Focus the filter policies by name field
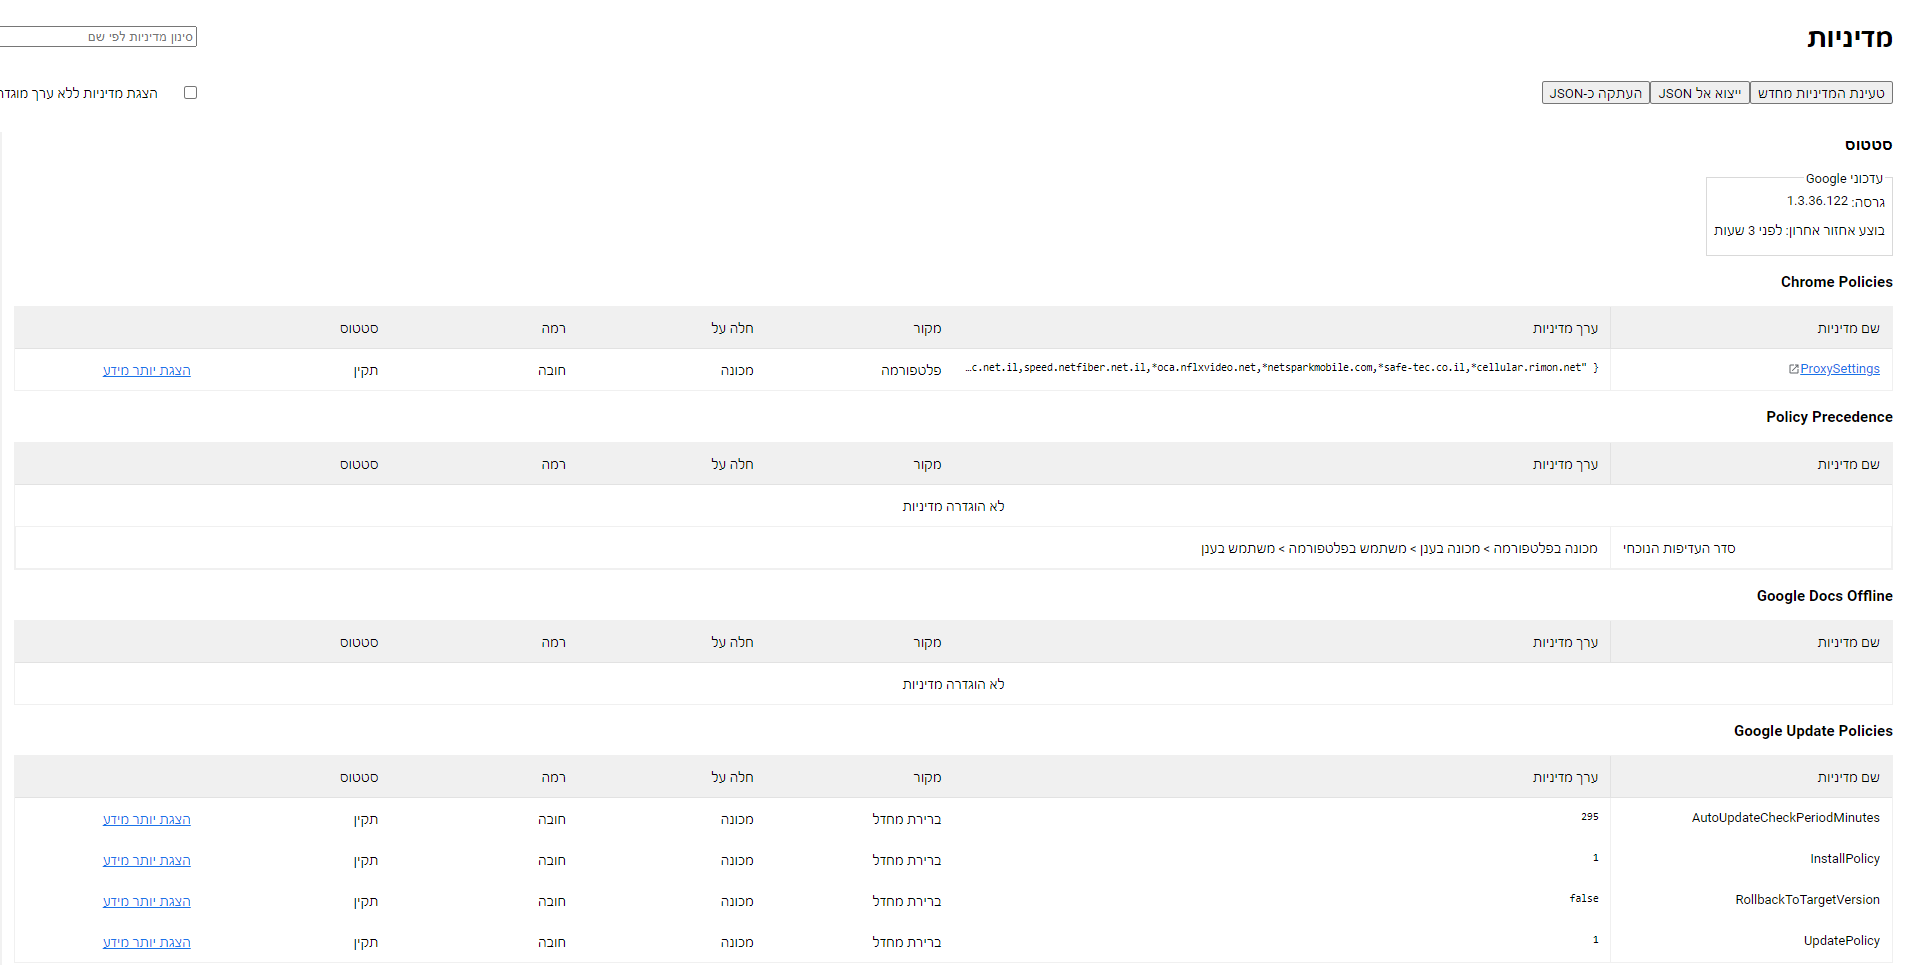Viewport: 1905px width, 965px height. tap(100, 37)
